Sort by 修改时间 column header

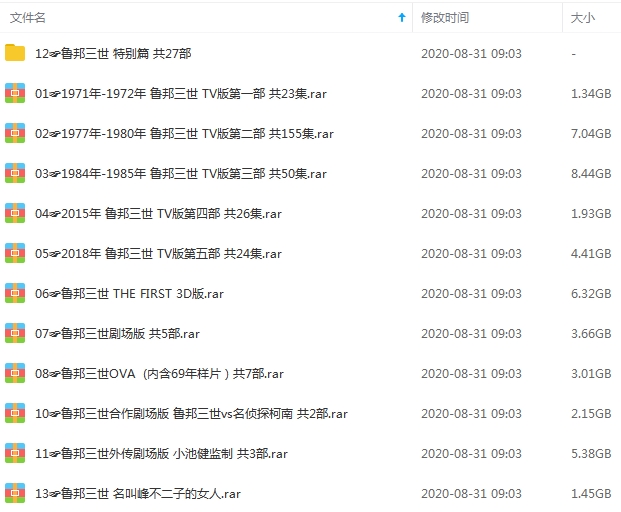(445, 17)
